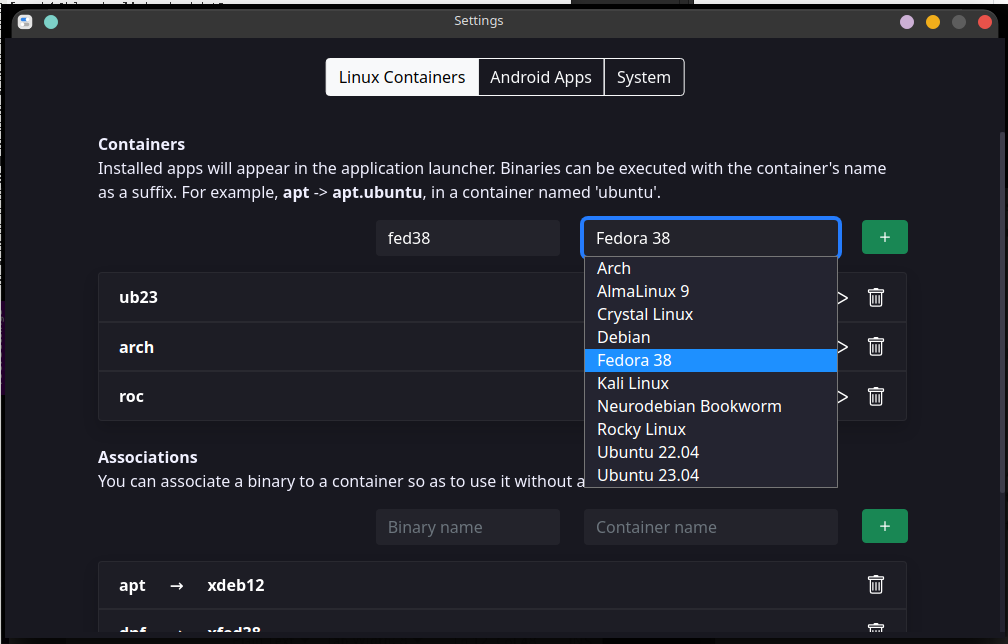Go to the System tab
1008x644 pixels.
point(644,77)
